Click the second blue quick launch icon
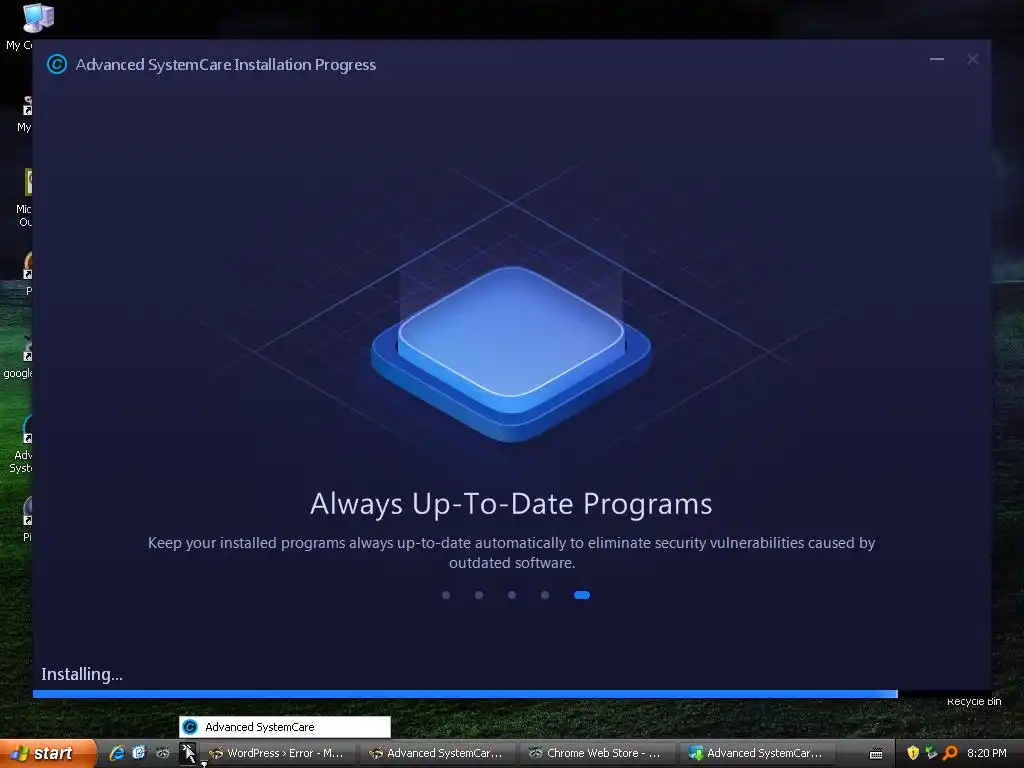Viewport: 1024px width, 768px height. point(139,753)
